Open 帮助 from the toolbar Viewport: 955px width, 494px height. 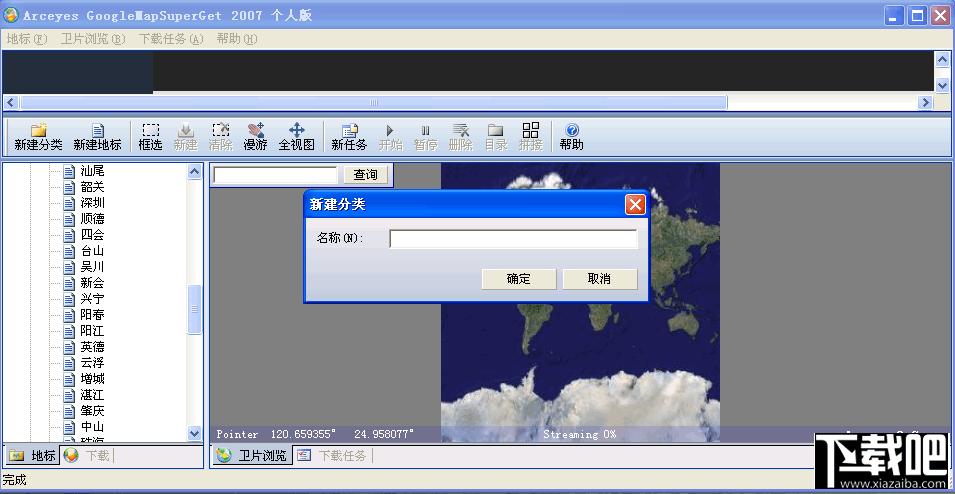tap(571, 137)
